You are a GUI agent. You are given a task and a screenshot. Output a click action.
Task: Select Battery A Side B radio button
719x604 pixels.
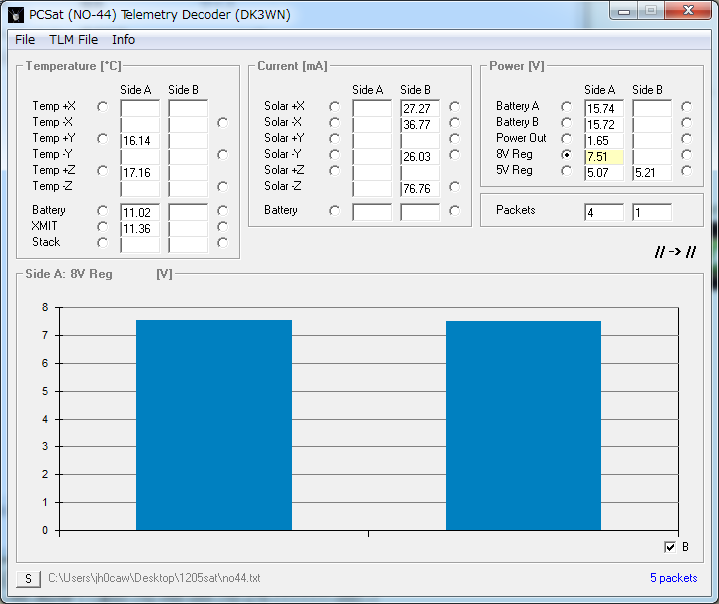[x=686, y=107]
